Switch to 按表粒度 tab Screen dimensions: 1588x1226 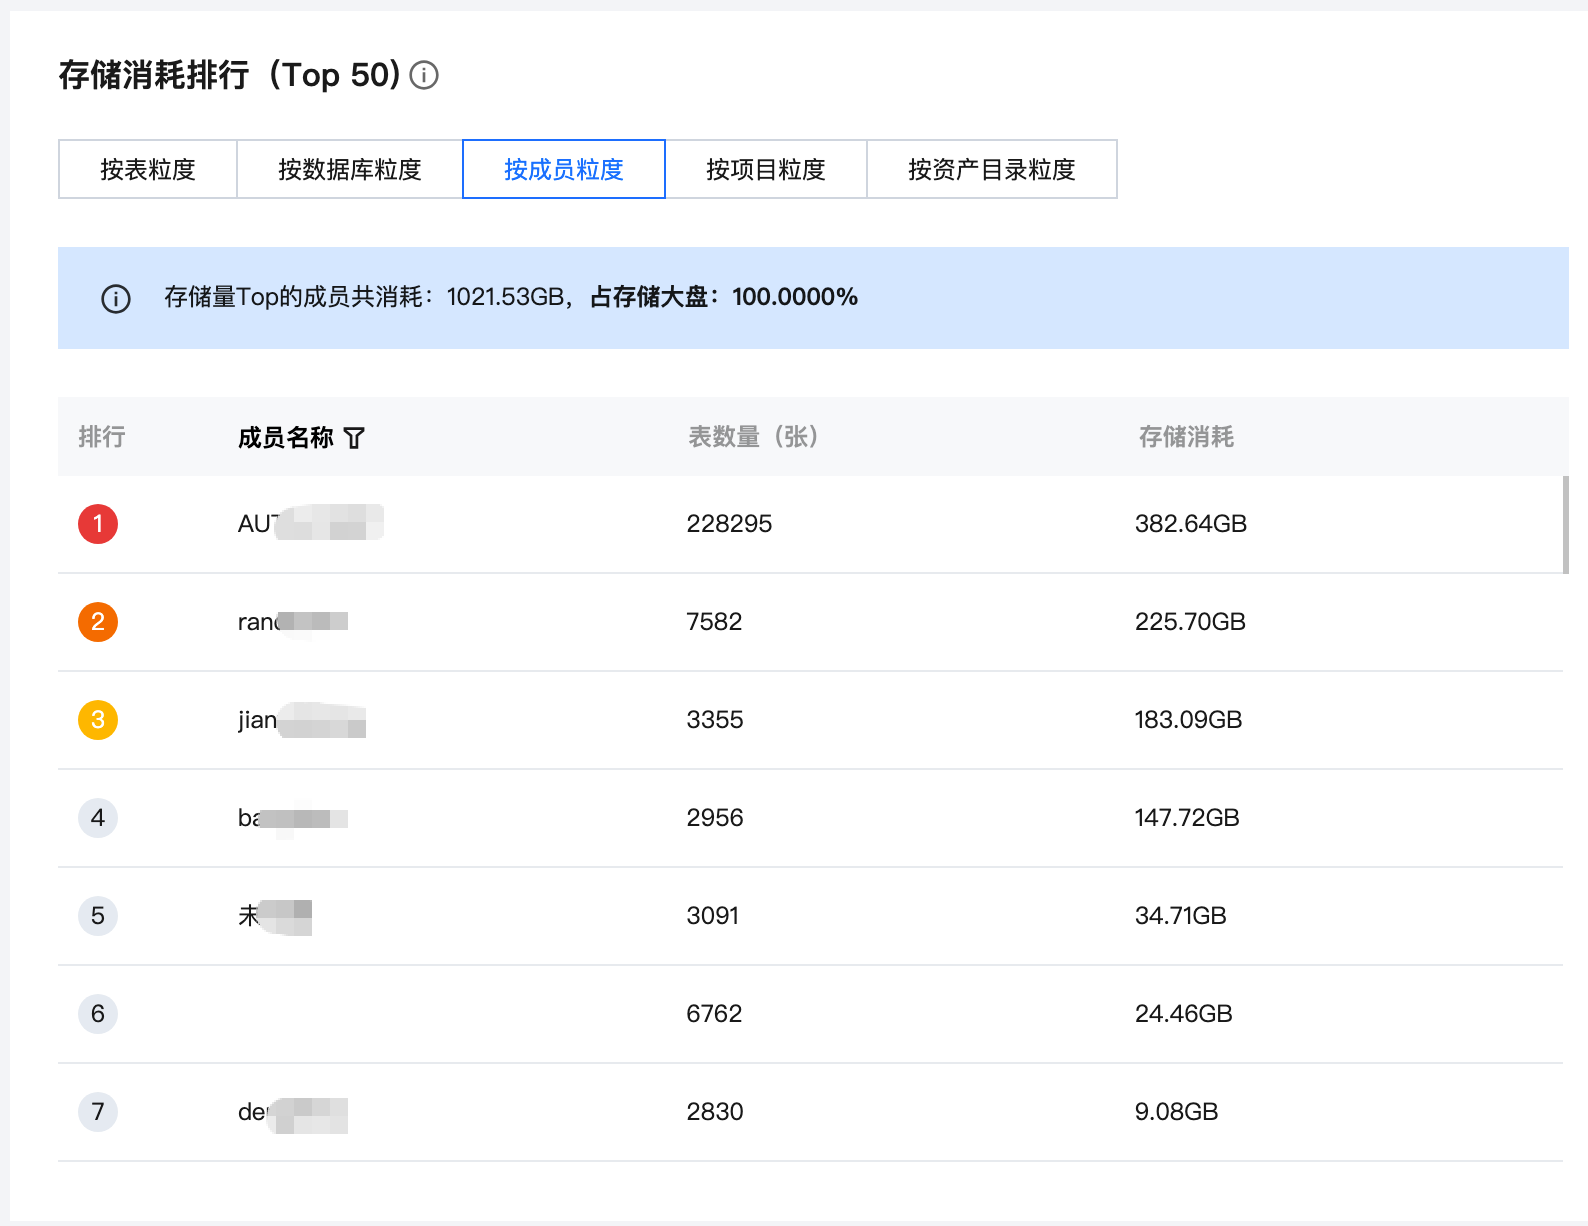148,170
